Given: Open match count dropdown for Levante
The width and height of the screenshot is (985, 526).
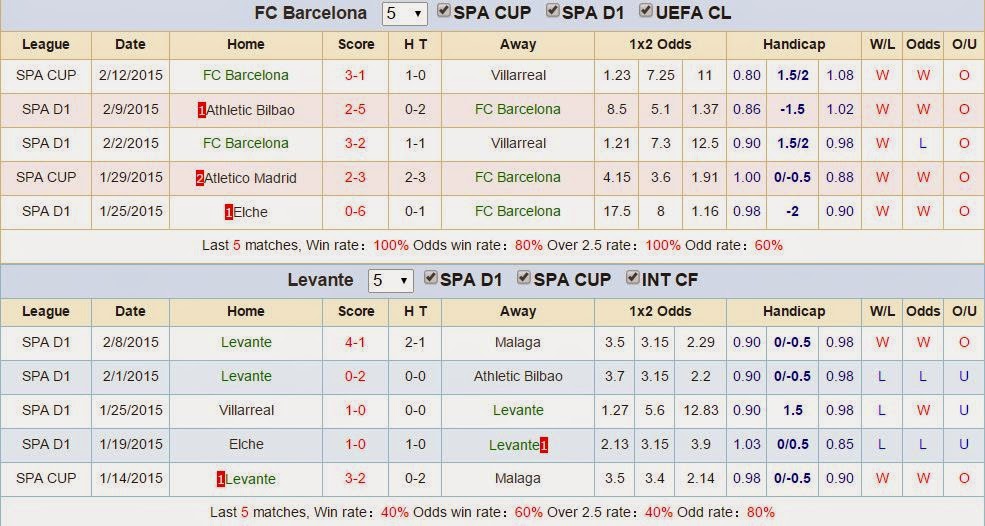Looking at the screenshot, I should coord(391,281).
